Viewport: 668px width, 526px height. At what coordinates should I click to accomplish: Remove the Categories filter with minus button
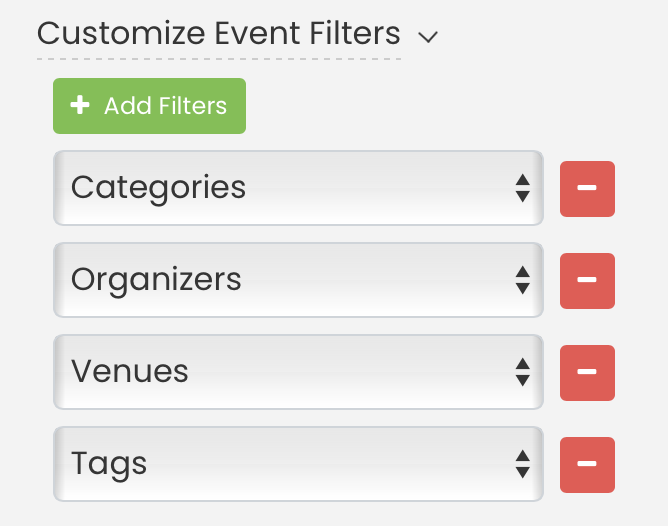tap(587, 189)
